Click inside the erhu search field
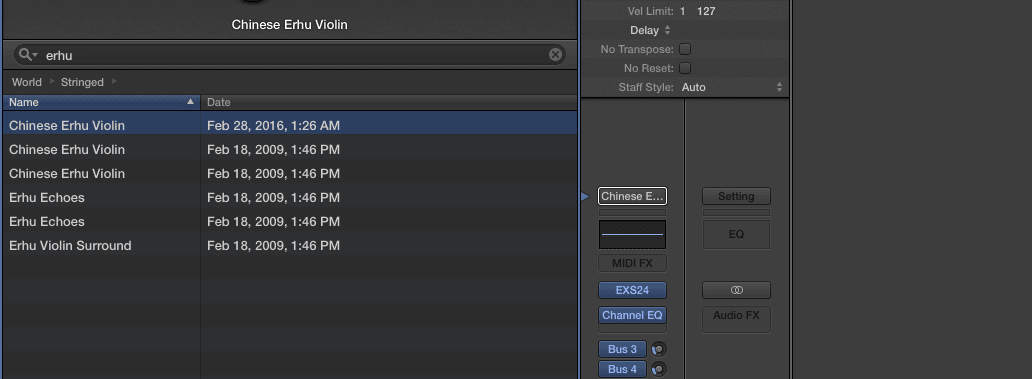The height and width of the screenshot is (379, 1032). coord(290,55)
